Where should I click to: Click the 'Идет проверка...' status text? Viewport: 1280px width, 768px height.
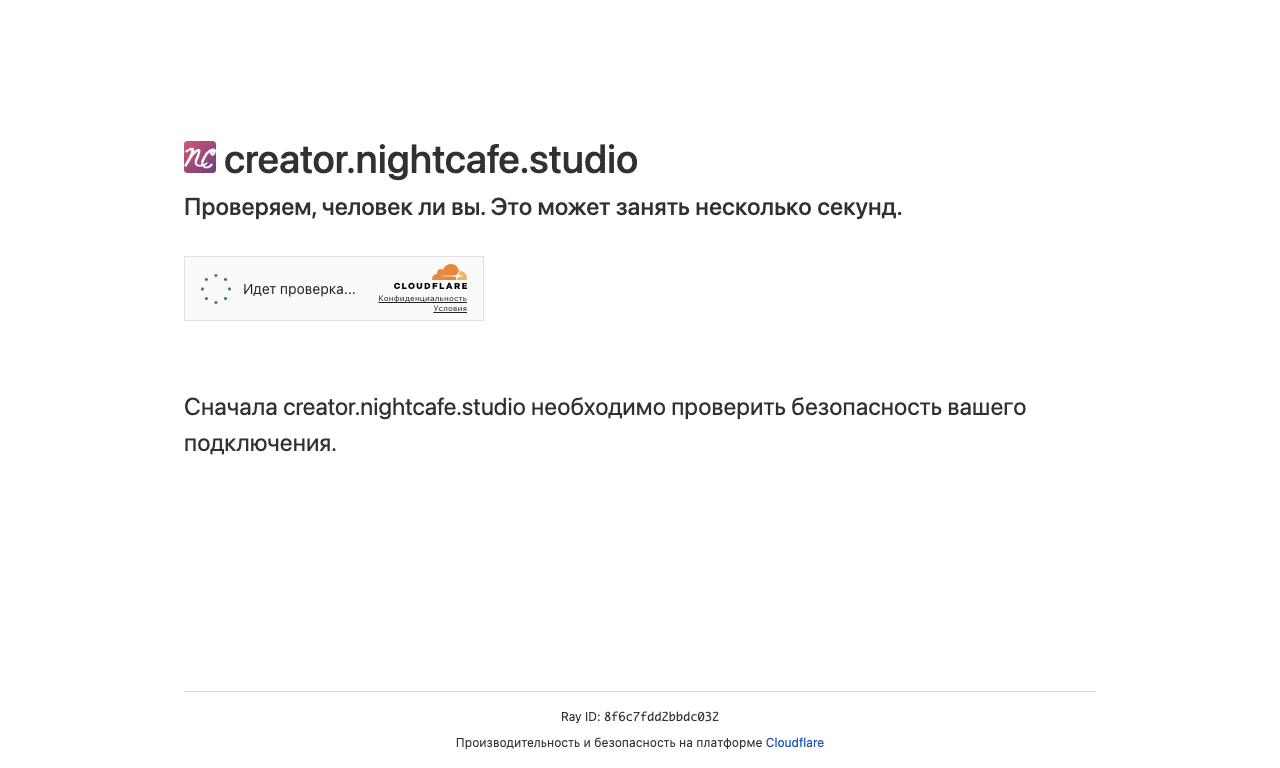[299, 289]
